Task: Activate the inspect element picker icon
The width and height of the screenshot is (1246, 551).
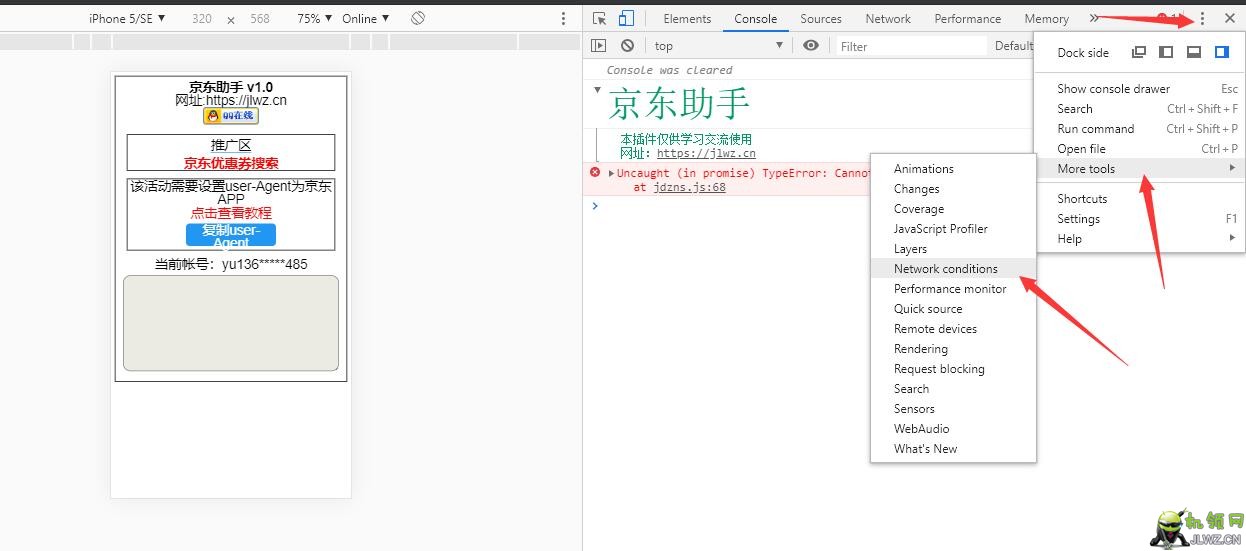Action: (x=599, y=18)
